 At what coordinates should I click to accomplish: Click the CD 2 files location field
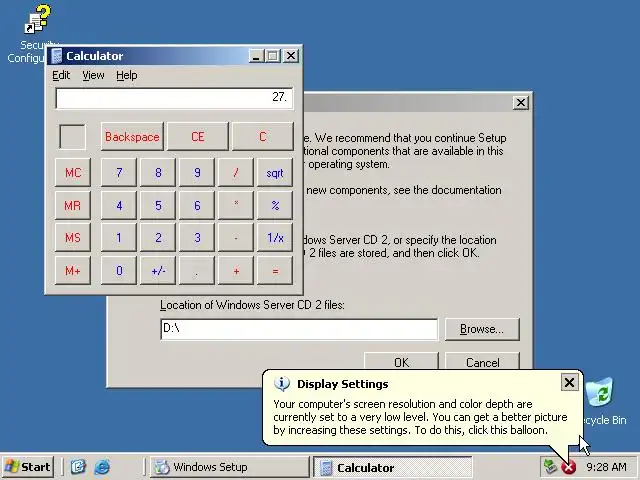299,329
